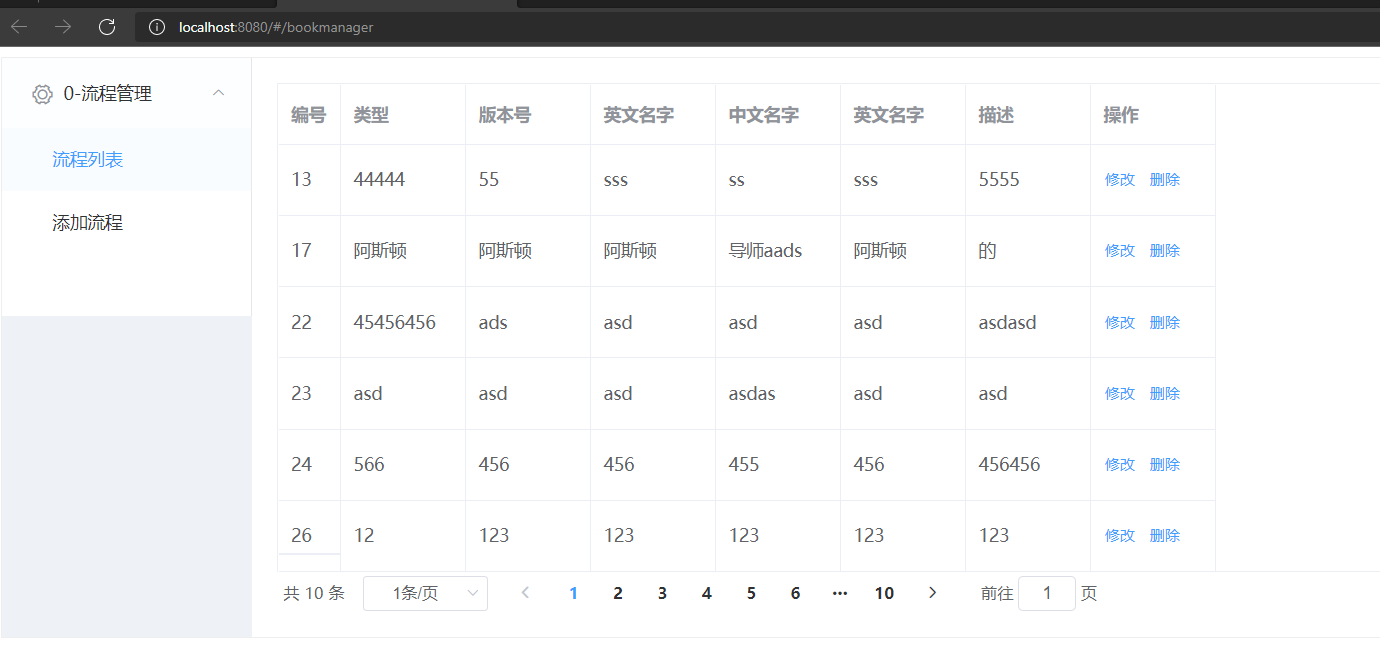Click the cell containing asdasd
Image resolution: width=1380 pixels, height=672 pixels.
1028,323
